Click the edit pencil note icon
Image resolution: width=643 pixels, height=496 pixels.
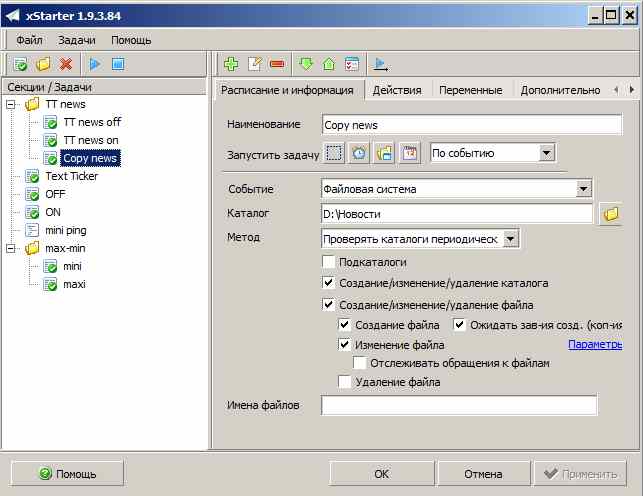click(x=255, y=64)
